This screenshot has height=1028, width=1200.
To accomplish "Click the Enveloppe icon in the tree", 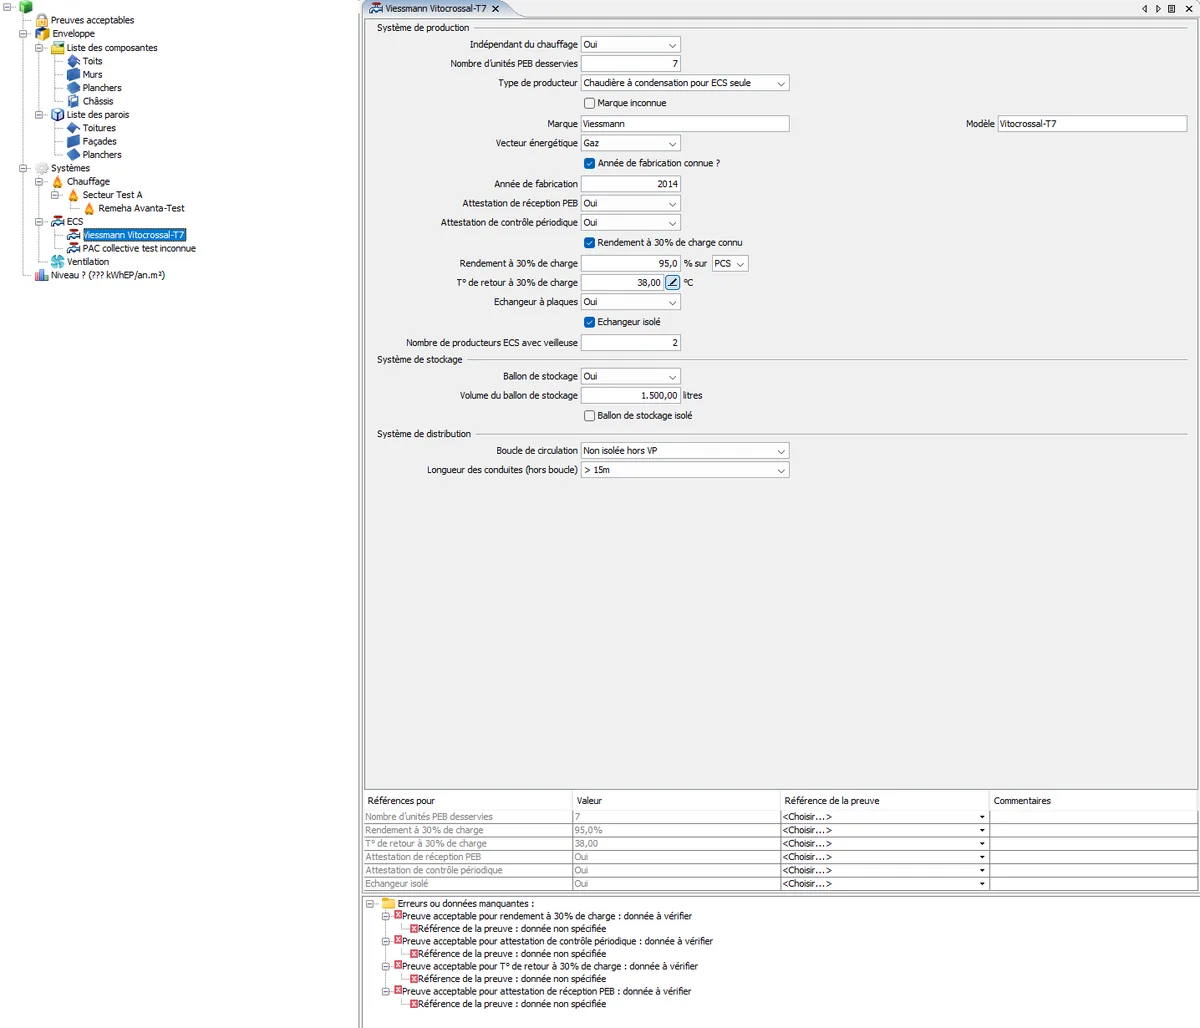I will pyautogui.click(x=42, y=34).
